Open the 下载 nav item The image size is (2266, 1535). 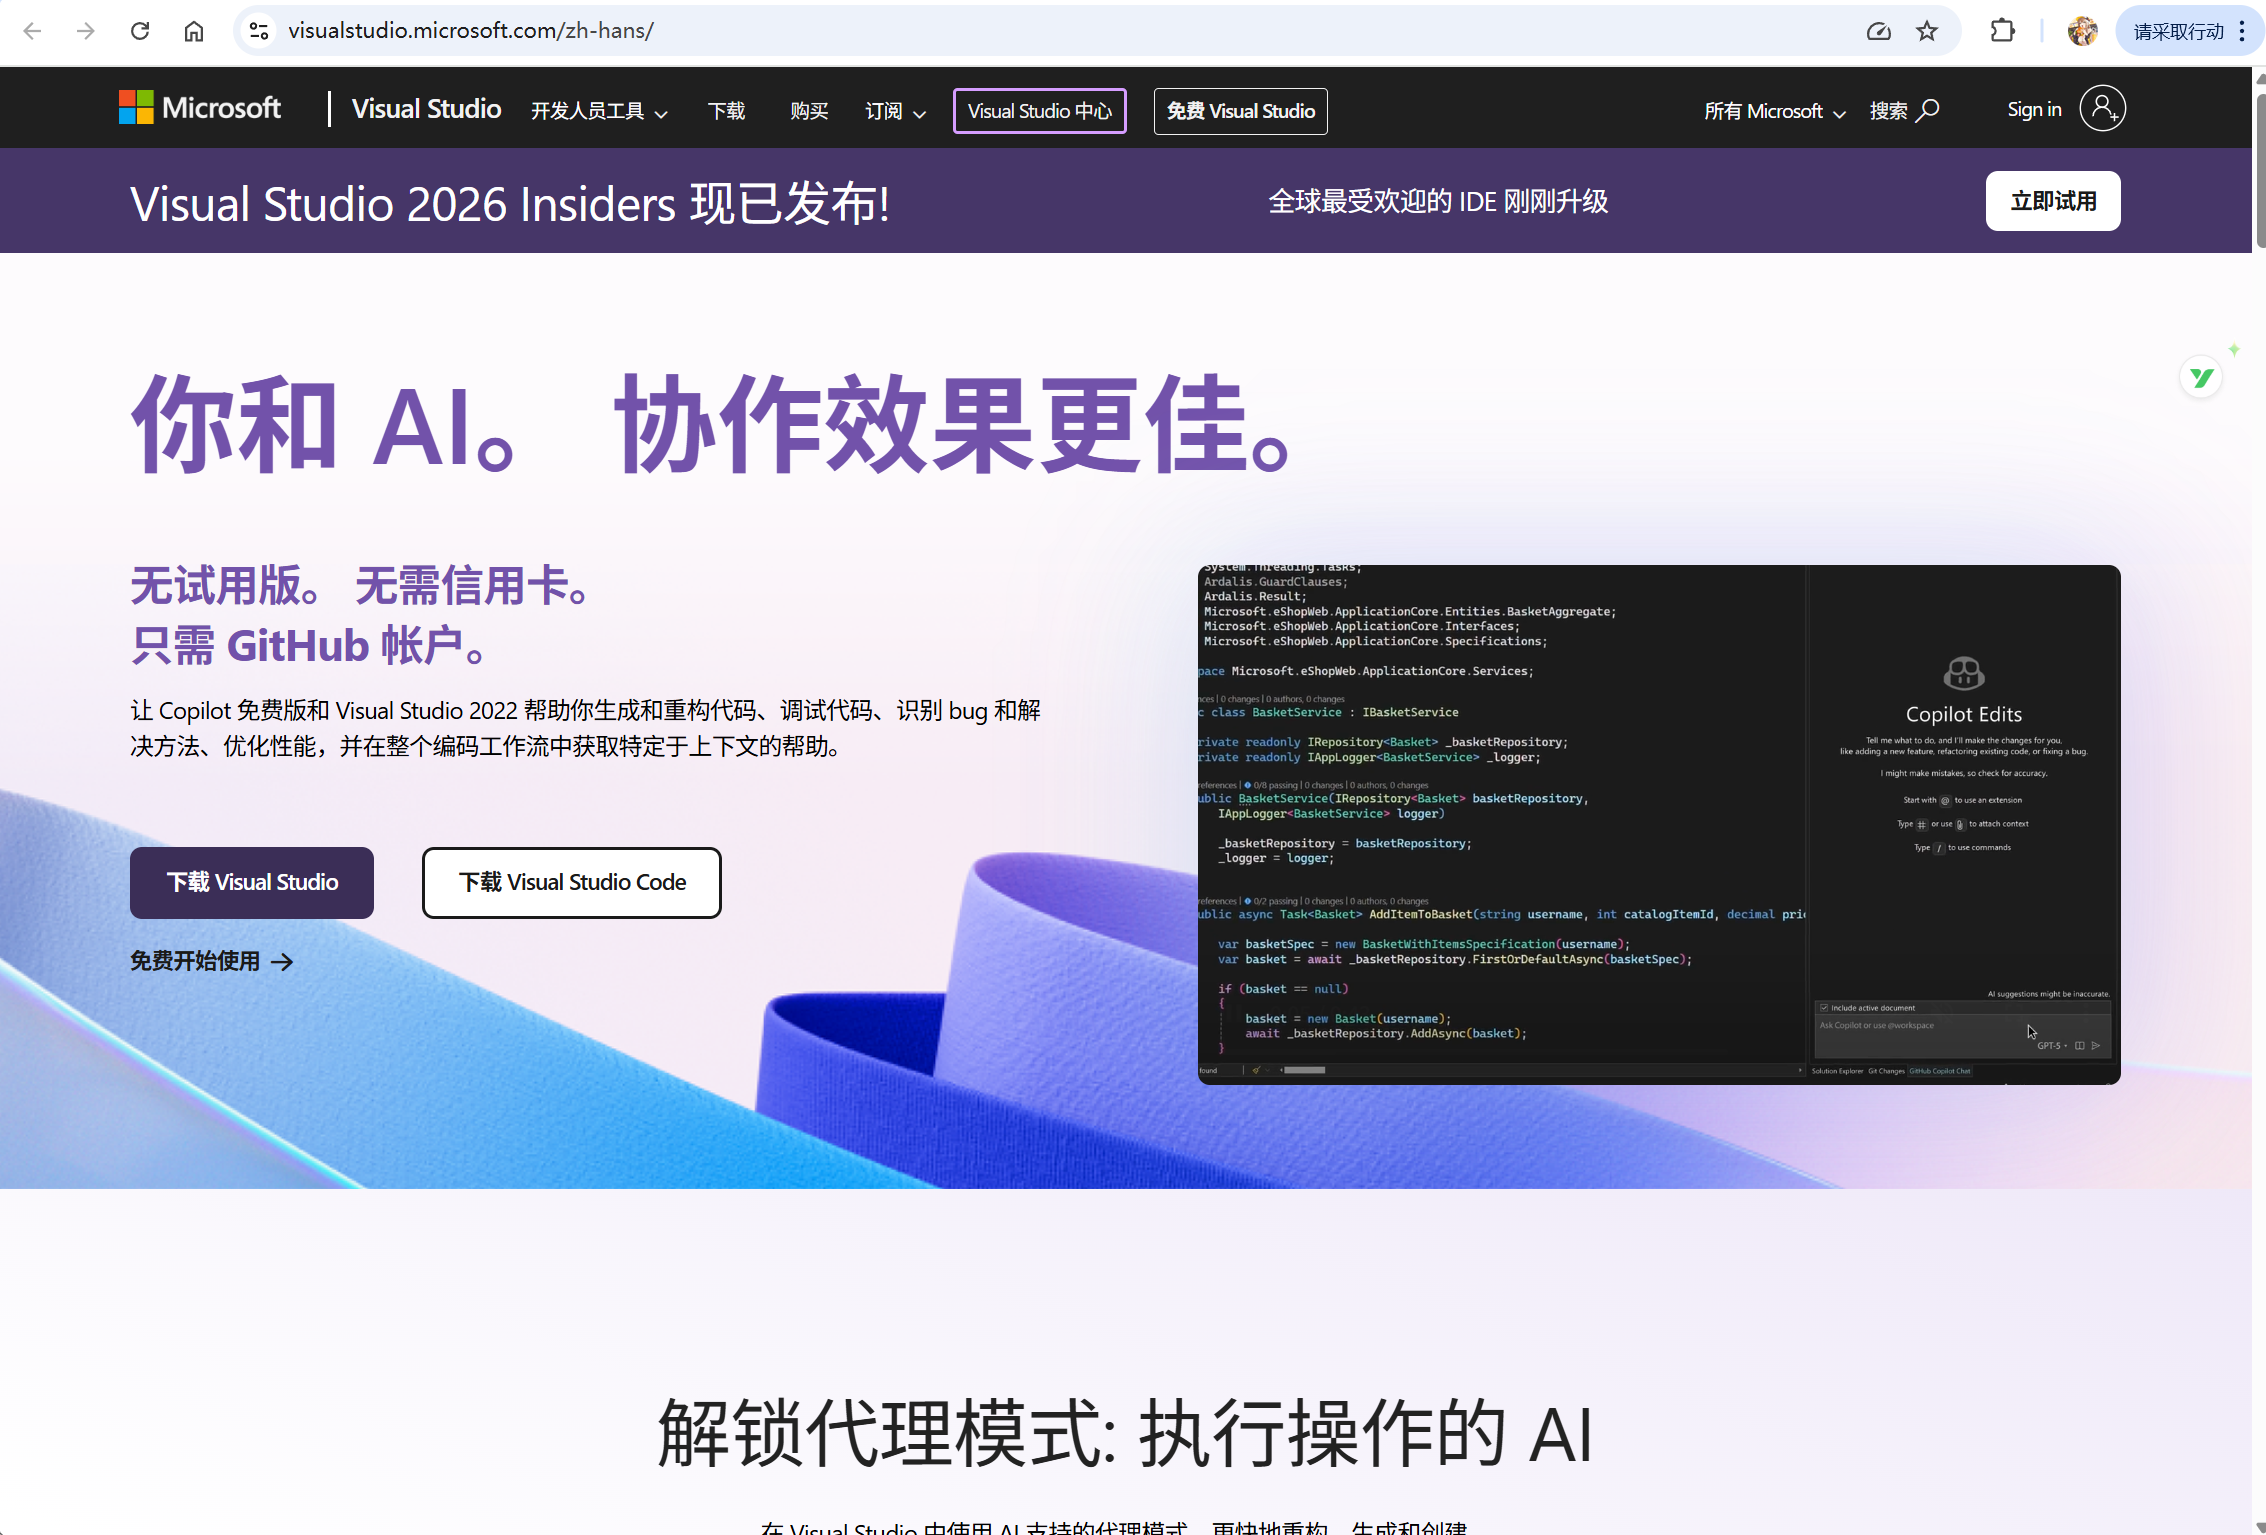726,111
